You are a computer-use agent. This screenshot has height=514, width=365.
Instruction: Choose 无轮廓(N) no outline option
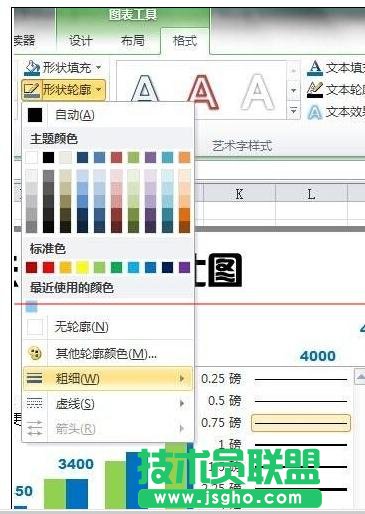pyautogui.click(x=108, y=327)
